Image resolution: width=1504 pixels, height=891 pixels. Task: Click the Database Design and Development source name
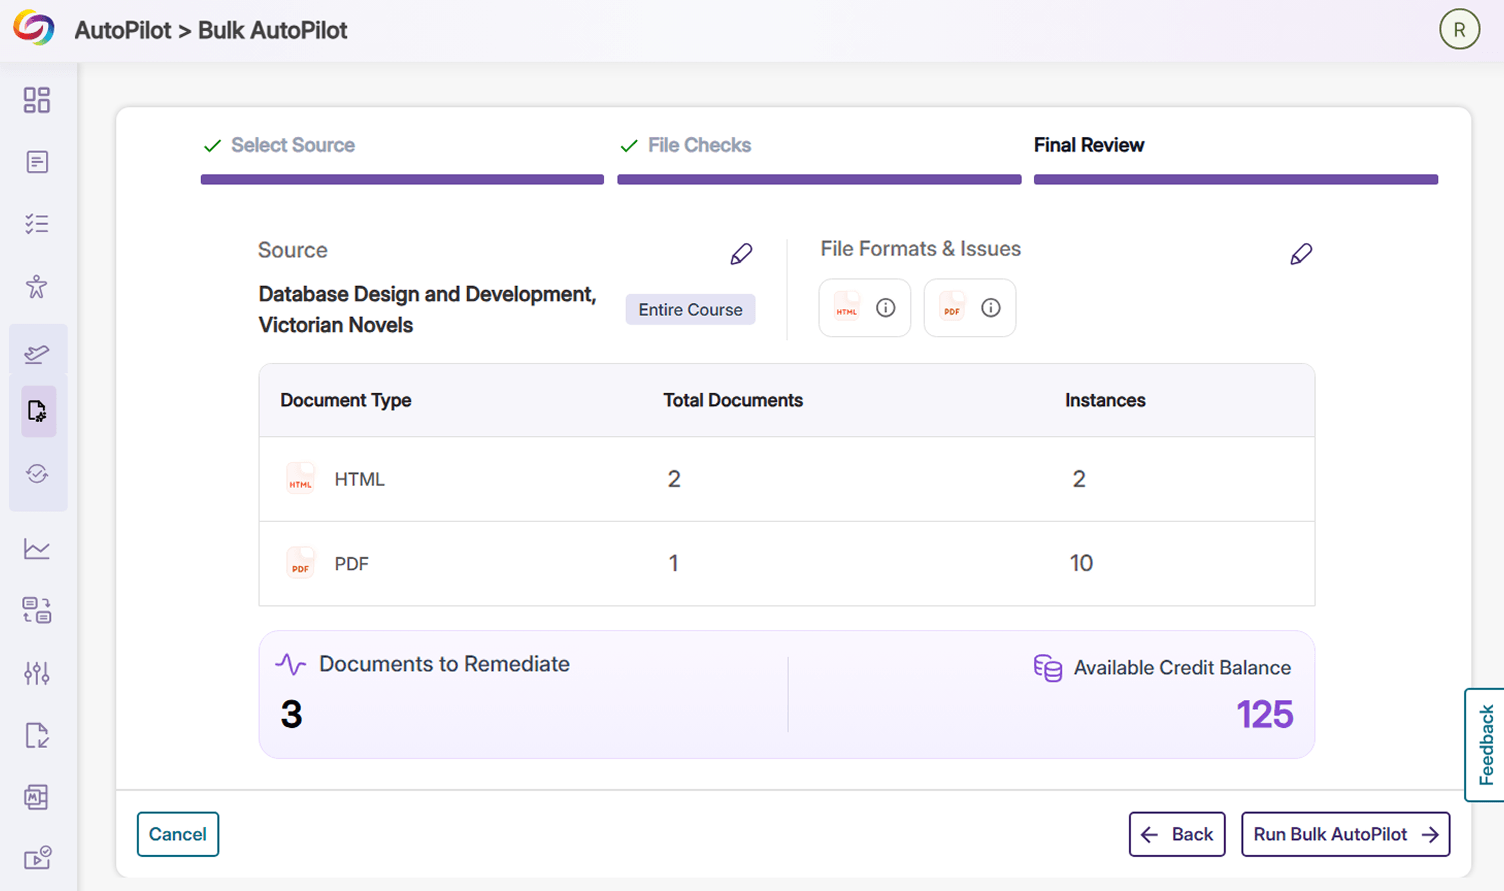[427, 294]
